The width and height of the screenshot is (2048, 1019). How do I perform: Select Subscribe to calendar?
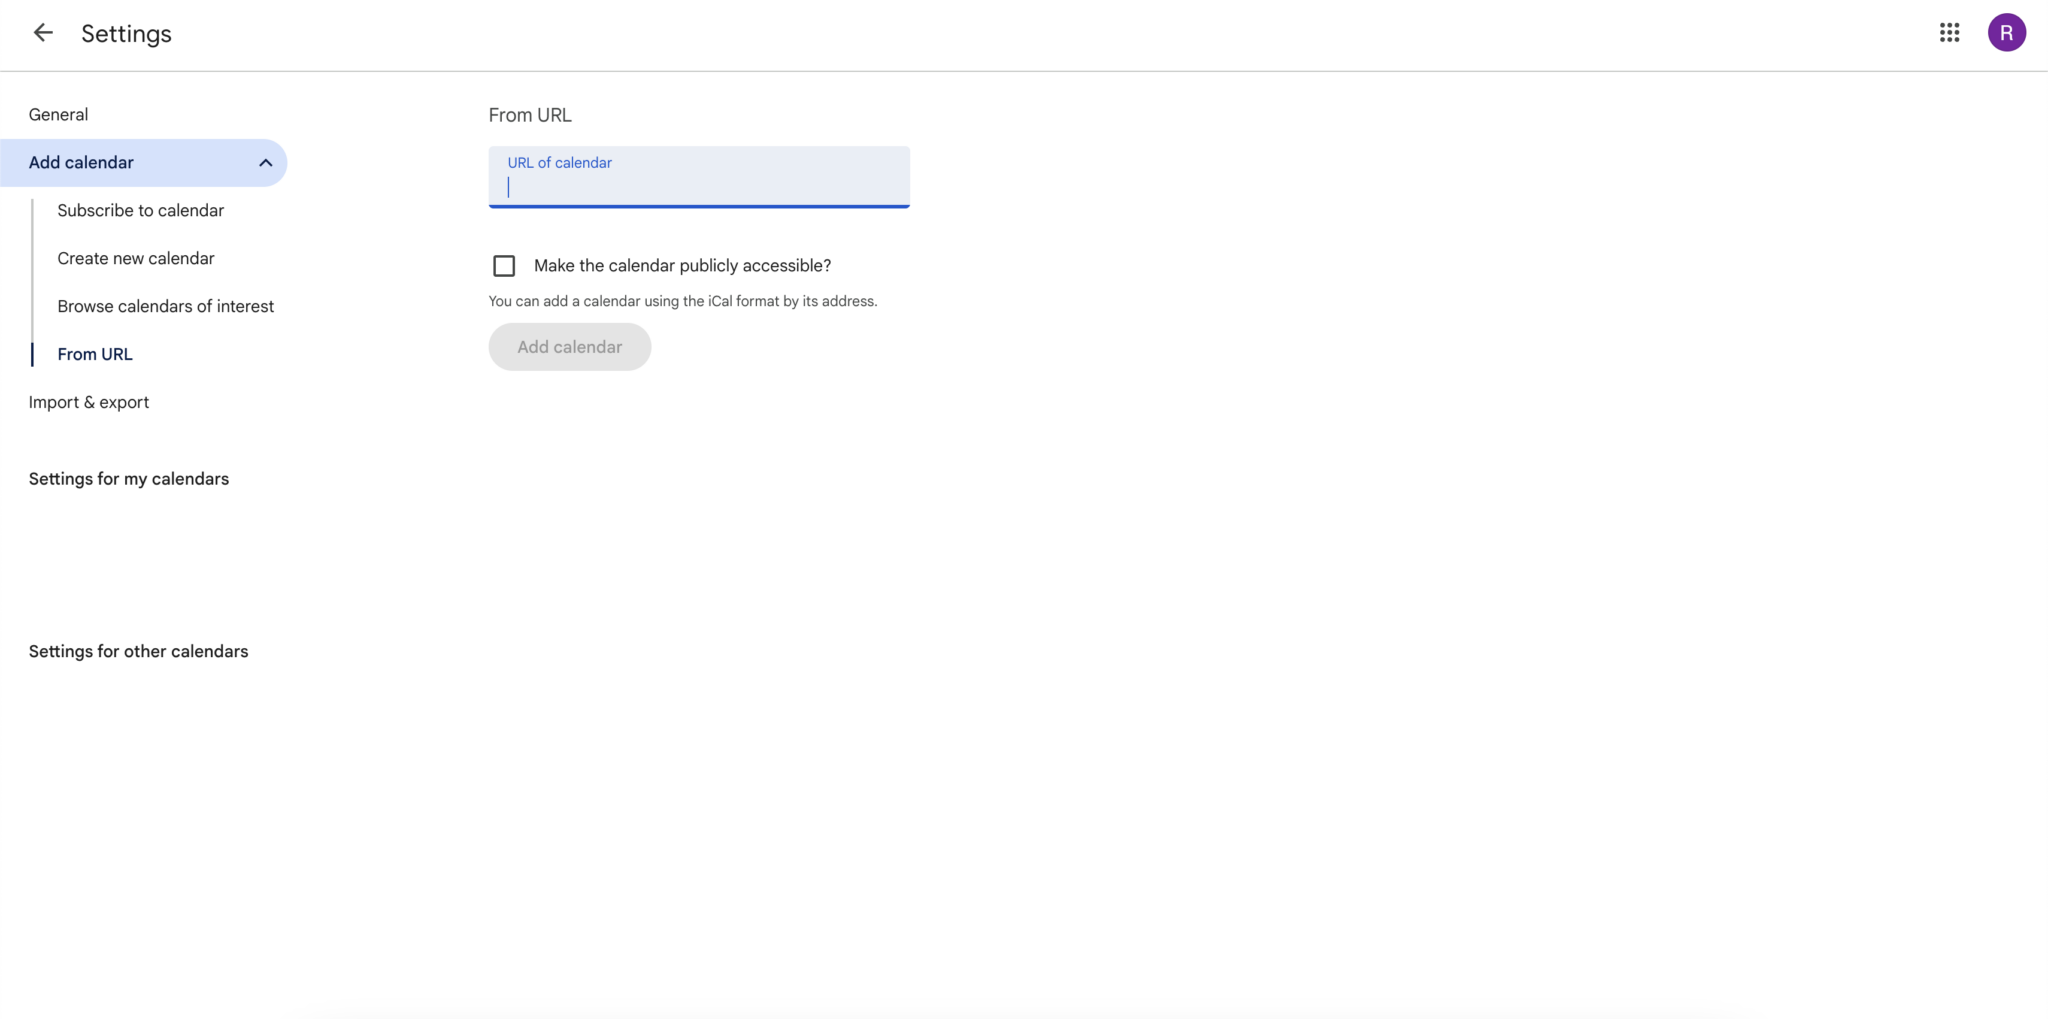tap(140, 210)
